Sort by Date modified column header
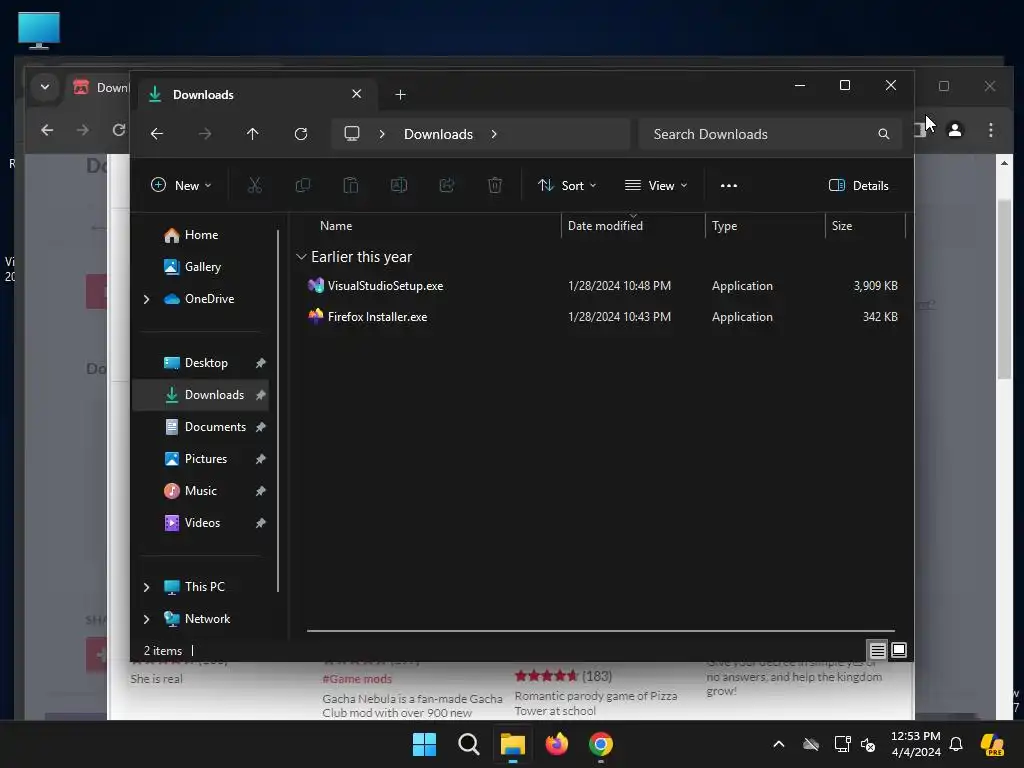The height and width of the screenshot is (768, 1024). [x=605, y=226]
